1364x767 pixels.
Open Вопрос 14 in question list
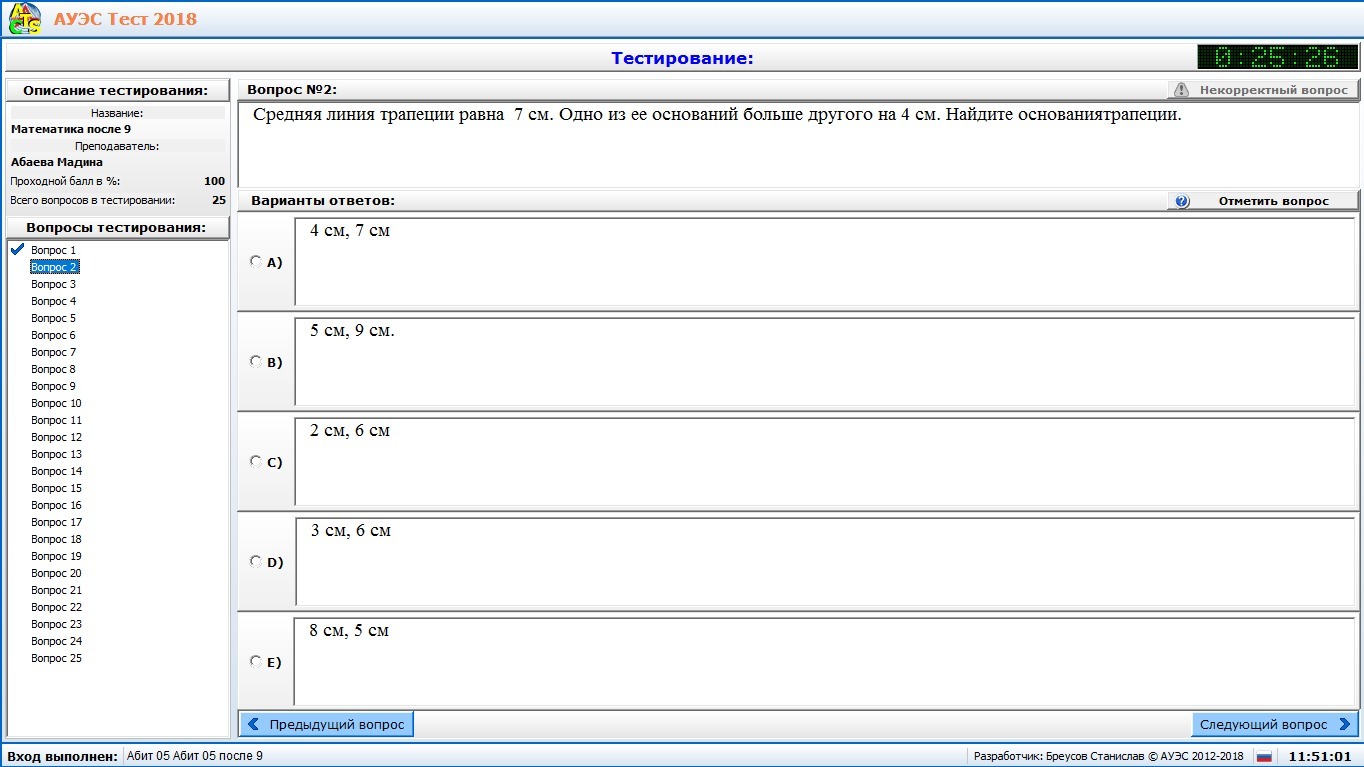click(x=56, y=471)
